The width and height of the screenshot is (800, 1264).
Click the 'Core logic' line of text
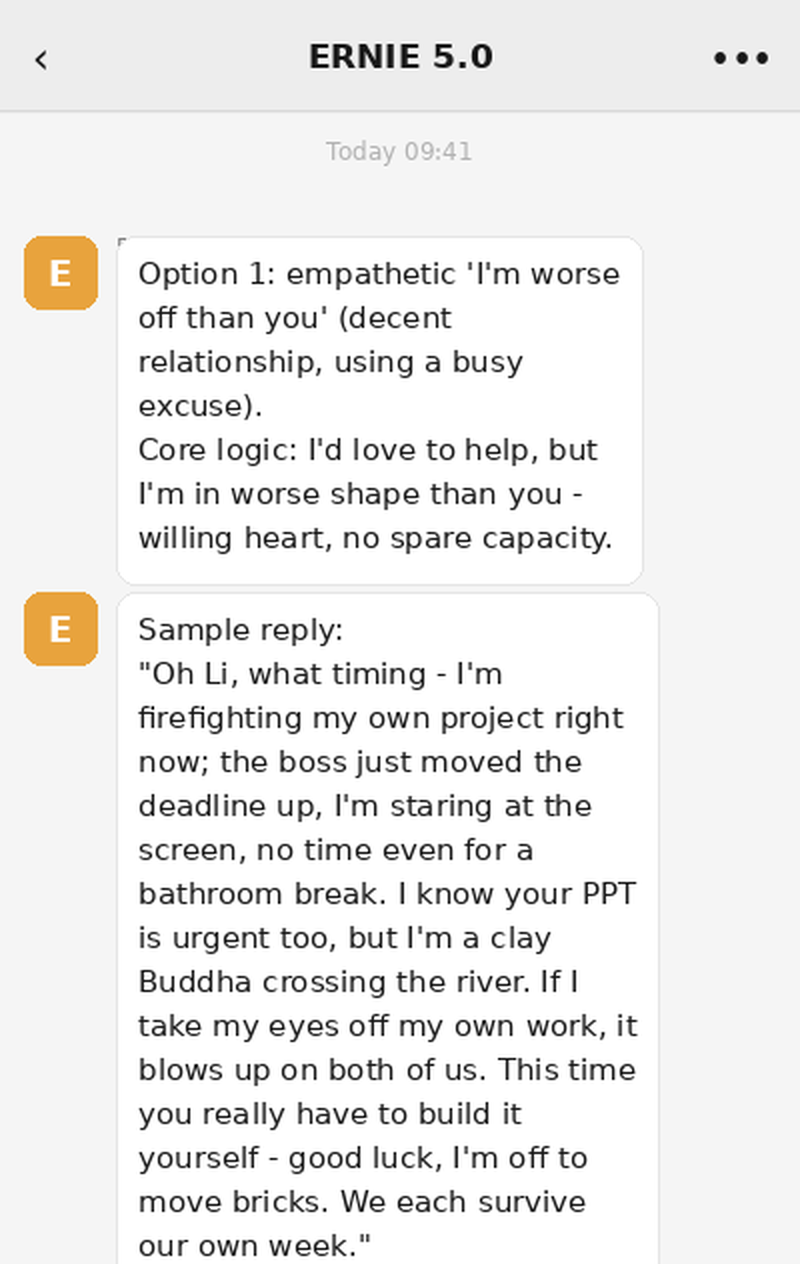coord(368,450)
